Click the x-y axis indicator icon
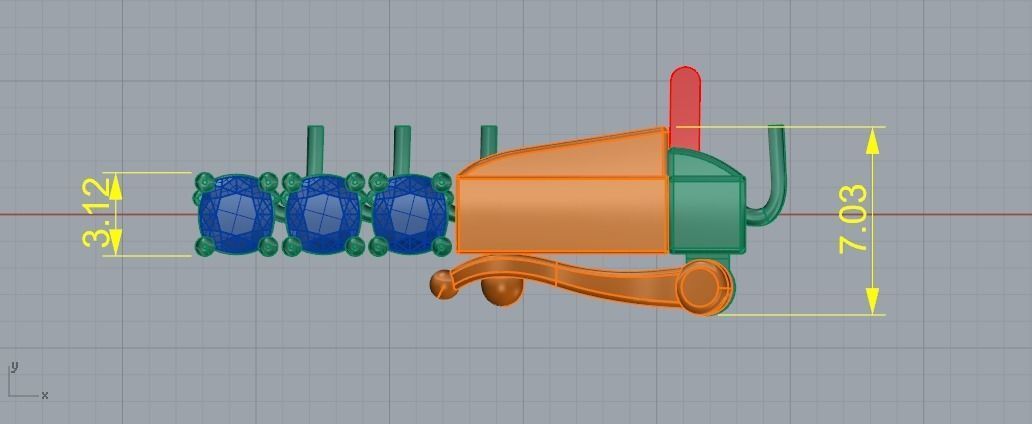This screenshot has height=424, width=1032. tap(28, 381)
